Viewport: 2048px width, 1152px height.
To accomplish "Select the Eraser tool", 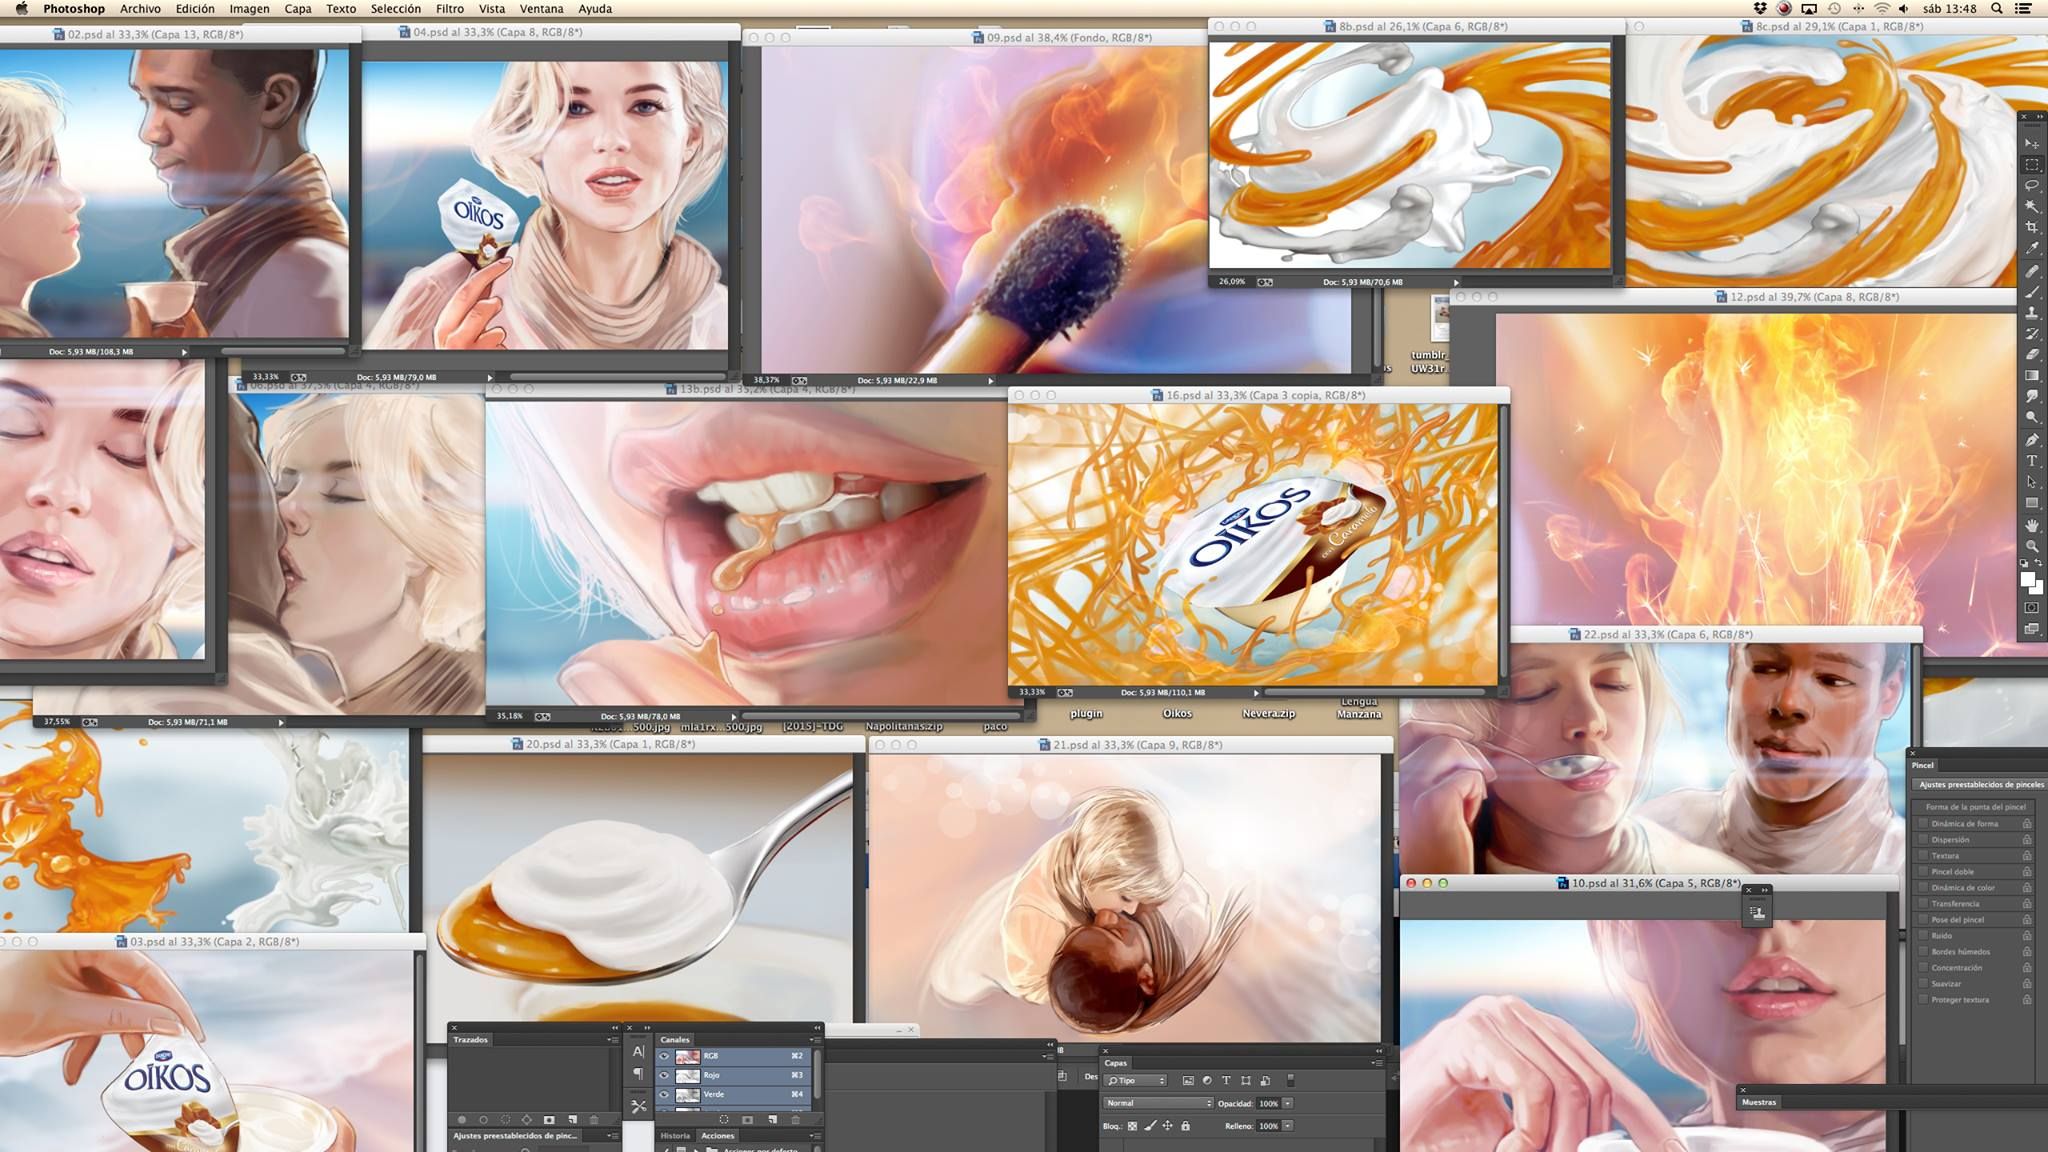I will (x=2032, y=354).
